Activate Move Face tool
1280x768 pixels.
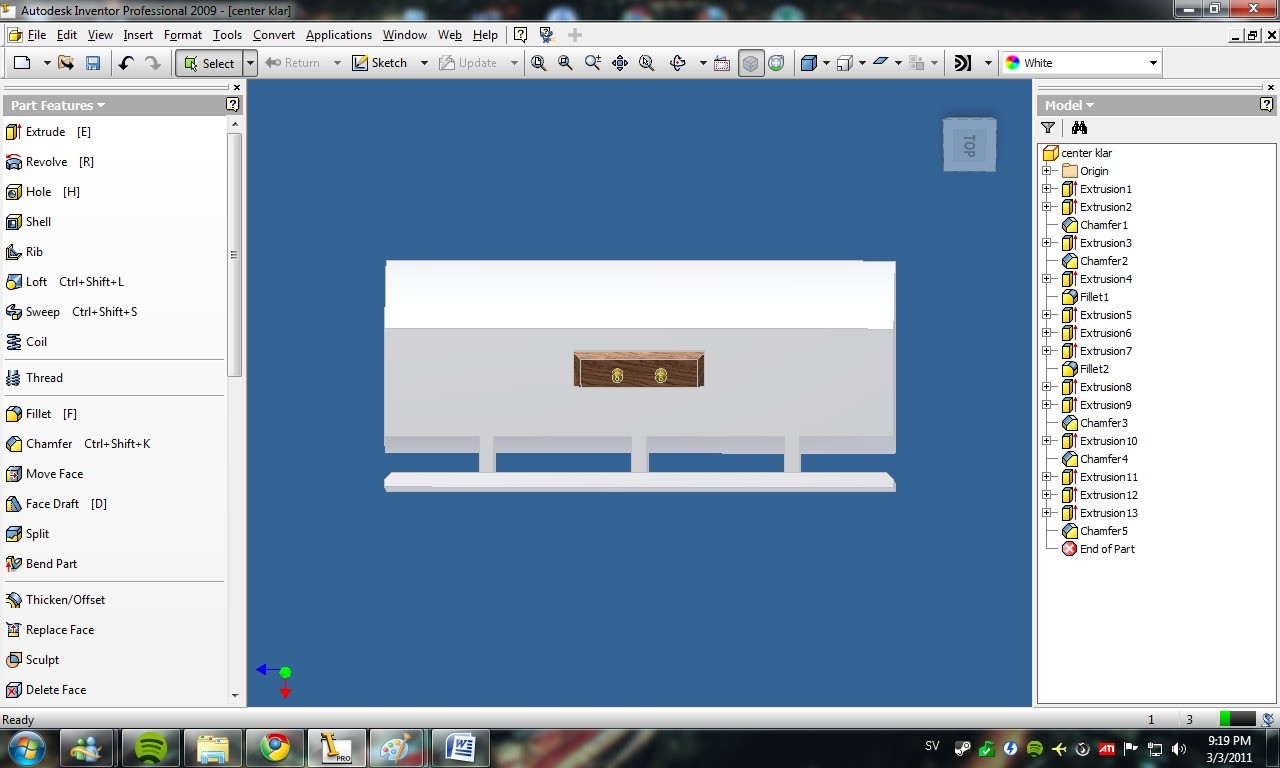44,474
